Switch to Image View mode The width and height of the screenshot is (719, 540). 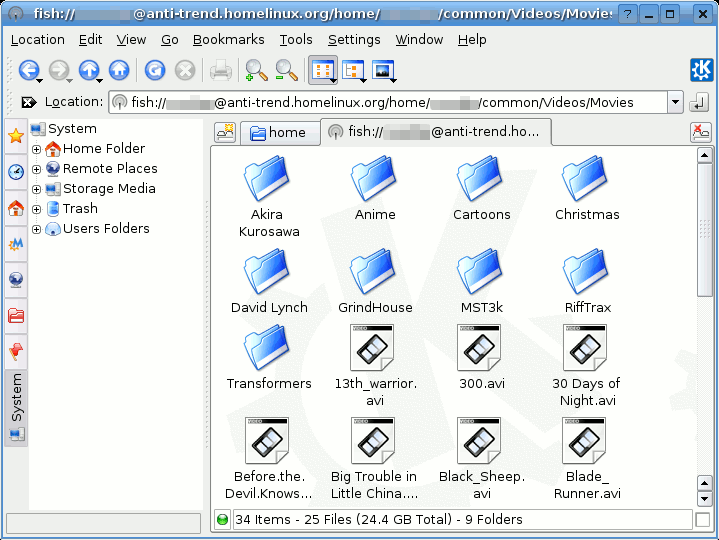tap(383, 70)
